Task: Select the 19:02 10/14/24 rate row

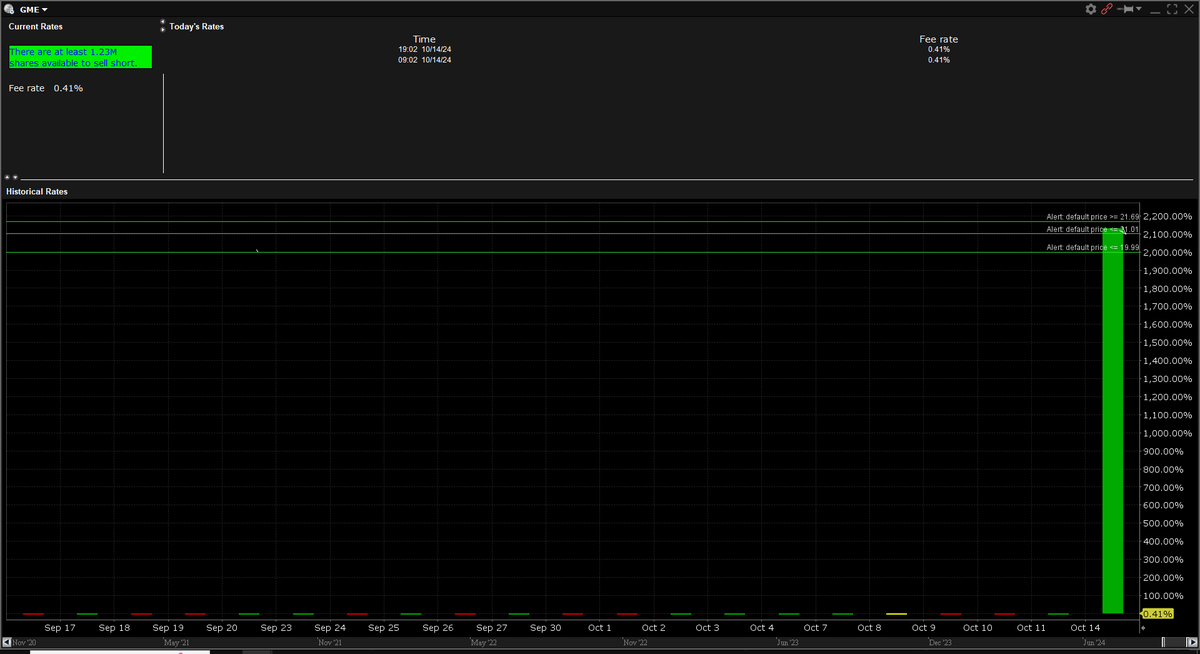Action: [x=424, y=49]
